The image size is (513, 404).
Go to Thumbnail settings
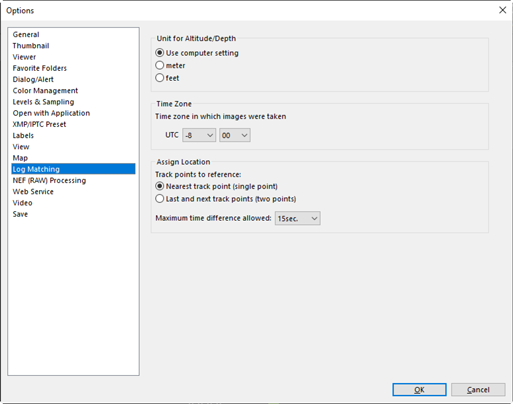[x=31, y=46]
